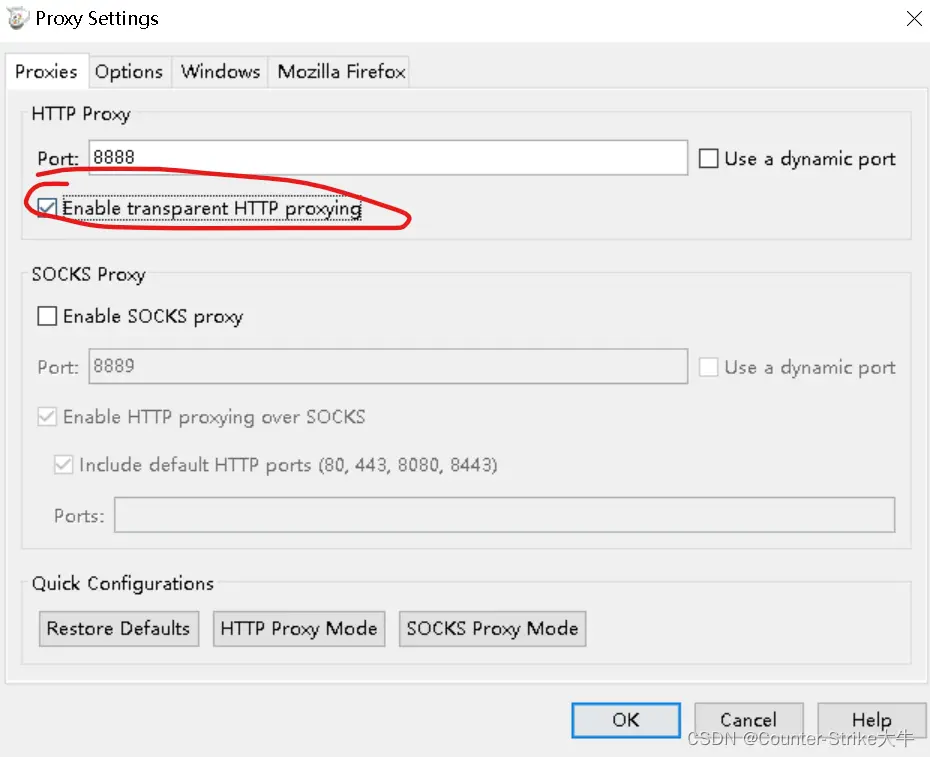Toggle Include default HTTP ports checkbox
Viewport: 930px width, 757px height.
click(x=63, y=465)
